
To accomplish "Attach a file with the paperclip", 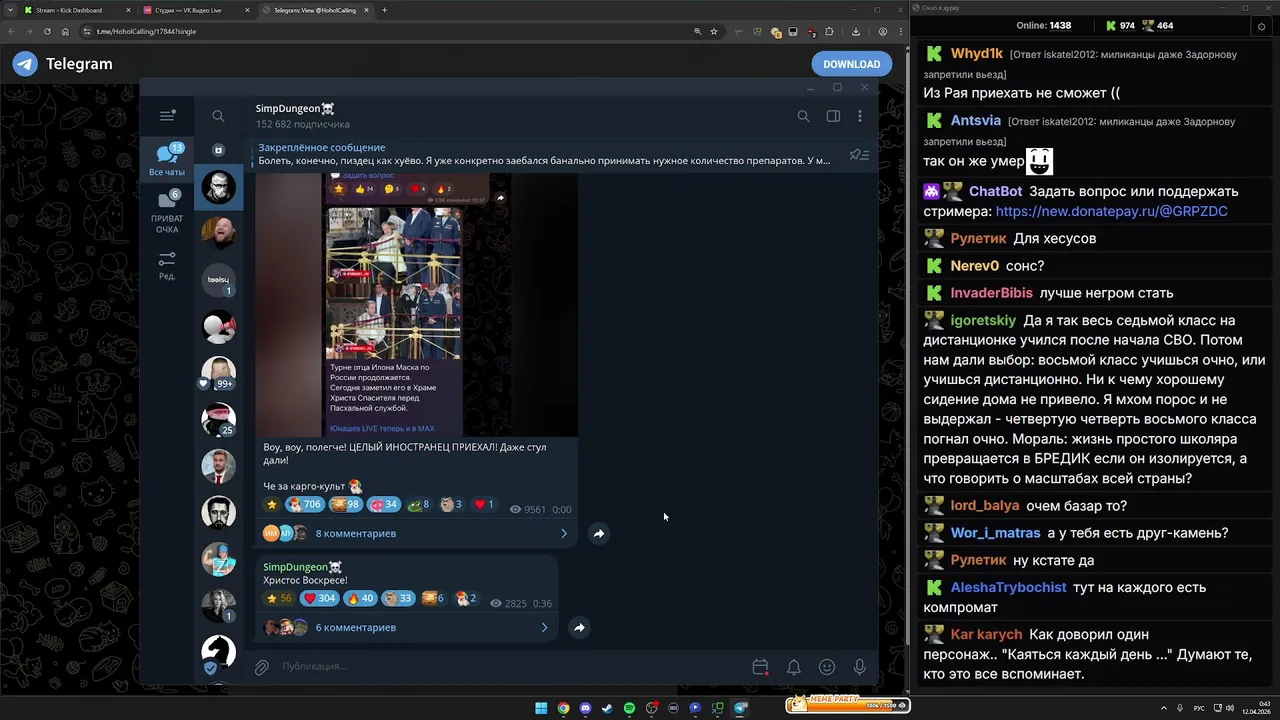I will [262, 667].
